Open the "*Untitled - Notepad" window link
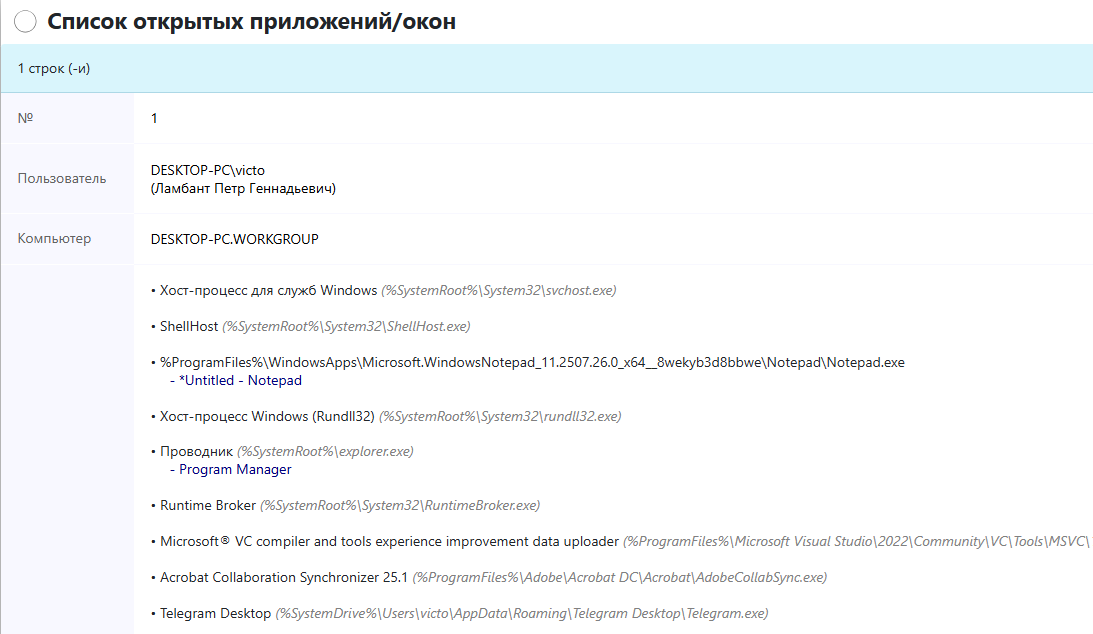The image size is (1093, 634). 240,381
